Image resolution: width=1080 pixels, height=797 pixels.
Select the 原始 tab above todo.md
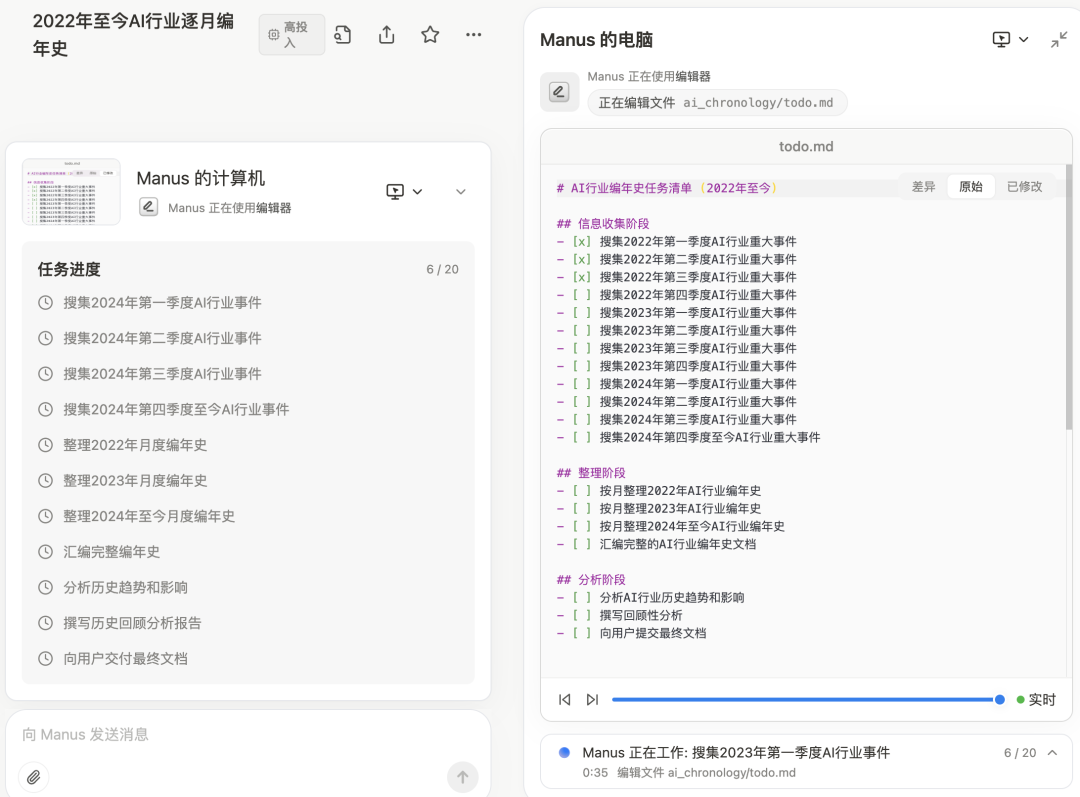point(971,186)
